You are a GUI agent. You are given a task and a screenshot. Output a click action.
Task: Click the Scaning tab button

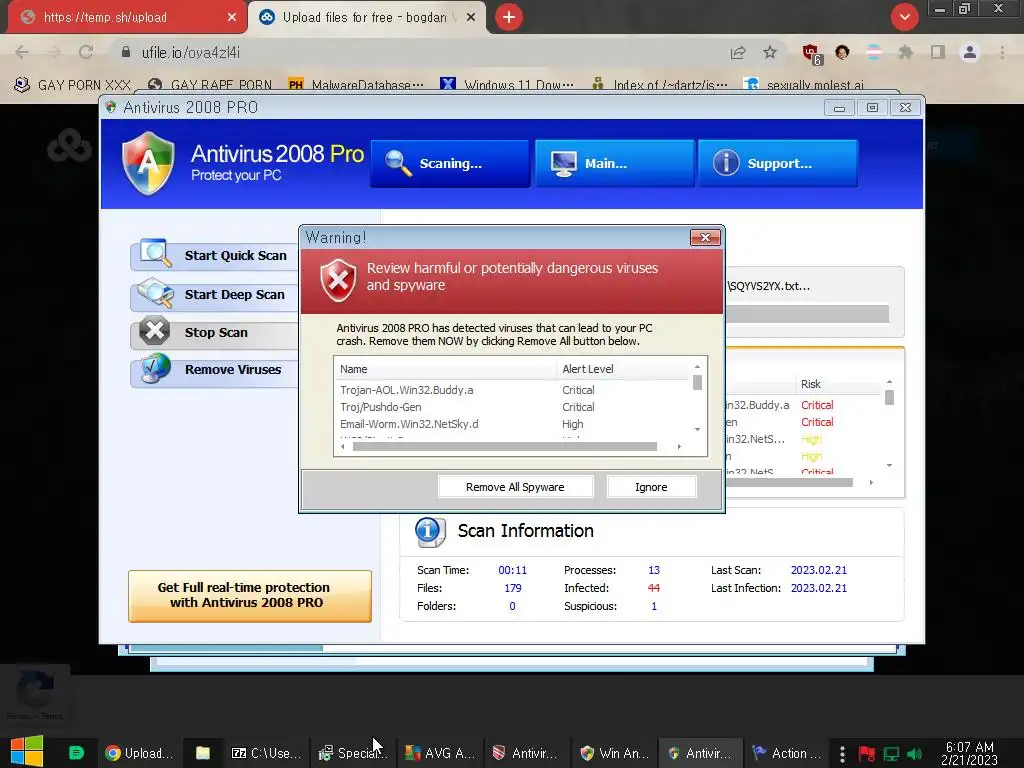pos(450,163)
